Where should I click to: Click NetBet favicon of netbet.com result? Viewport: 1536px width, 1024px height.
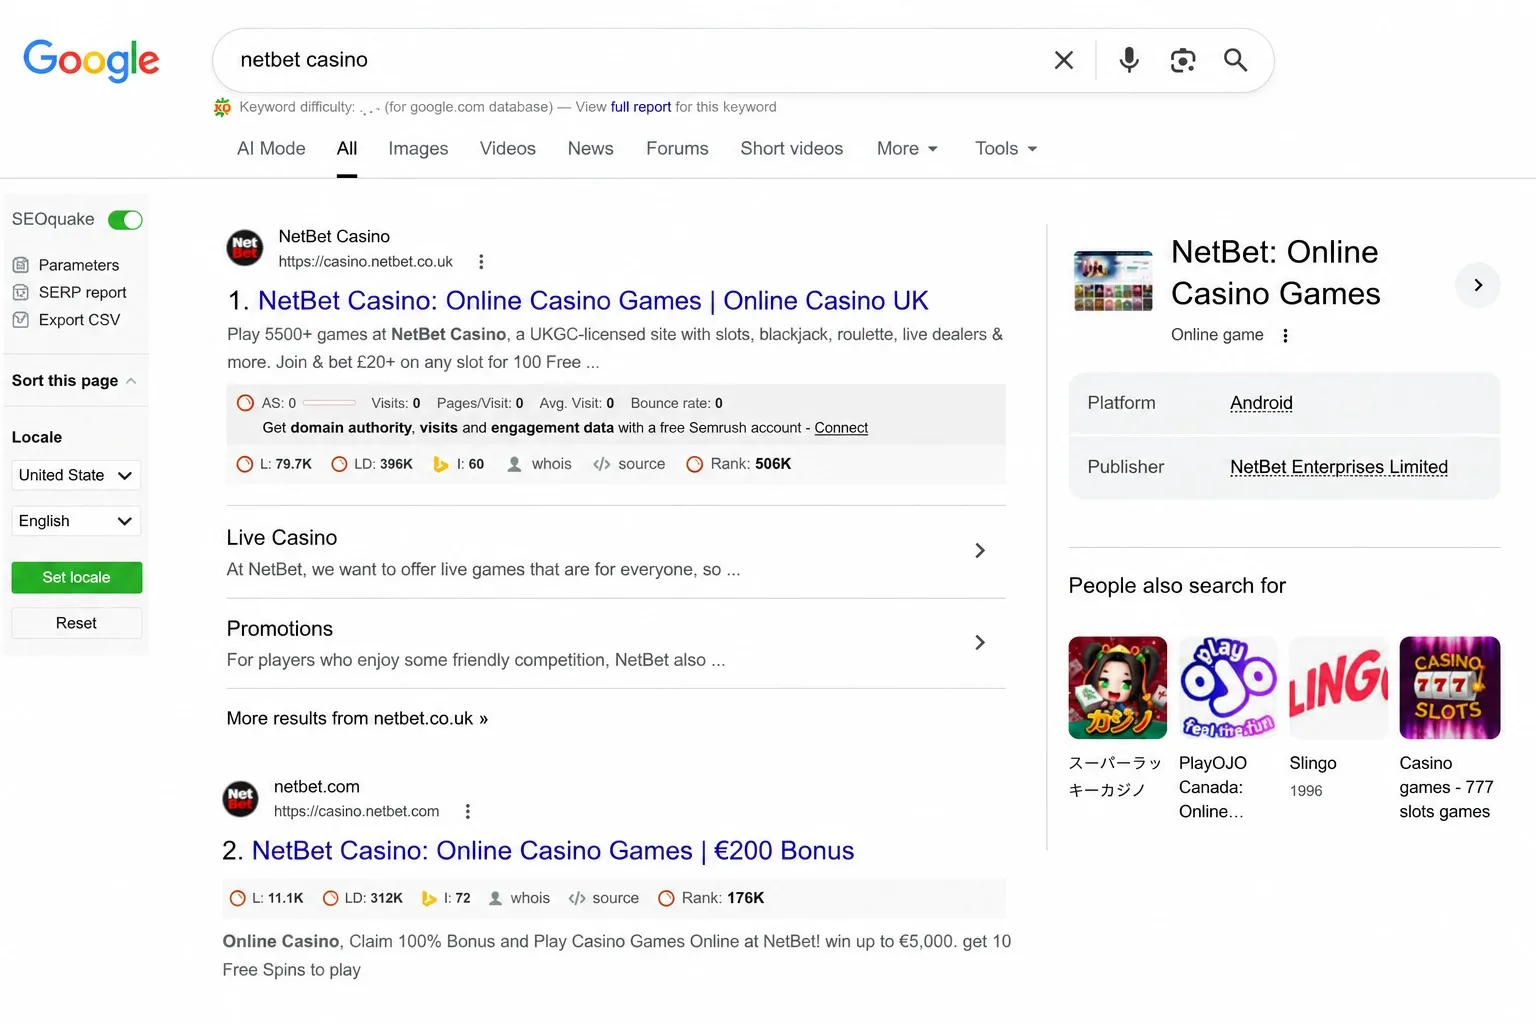pos(240,799)
